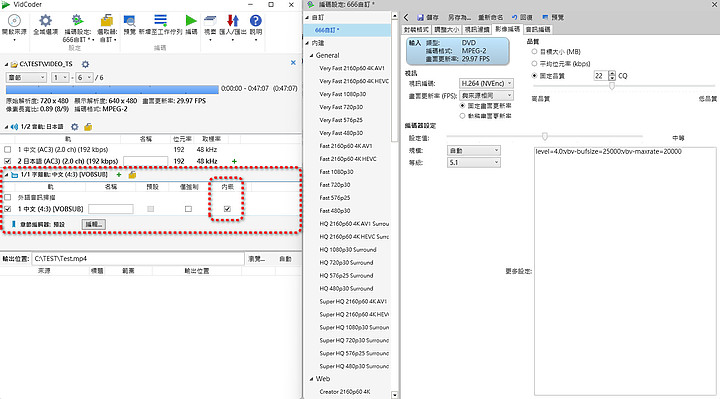Switch to the video filters tab, third from left
Viewport: 720px width, 399px height.
point(477,29)
